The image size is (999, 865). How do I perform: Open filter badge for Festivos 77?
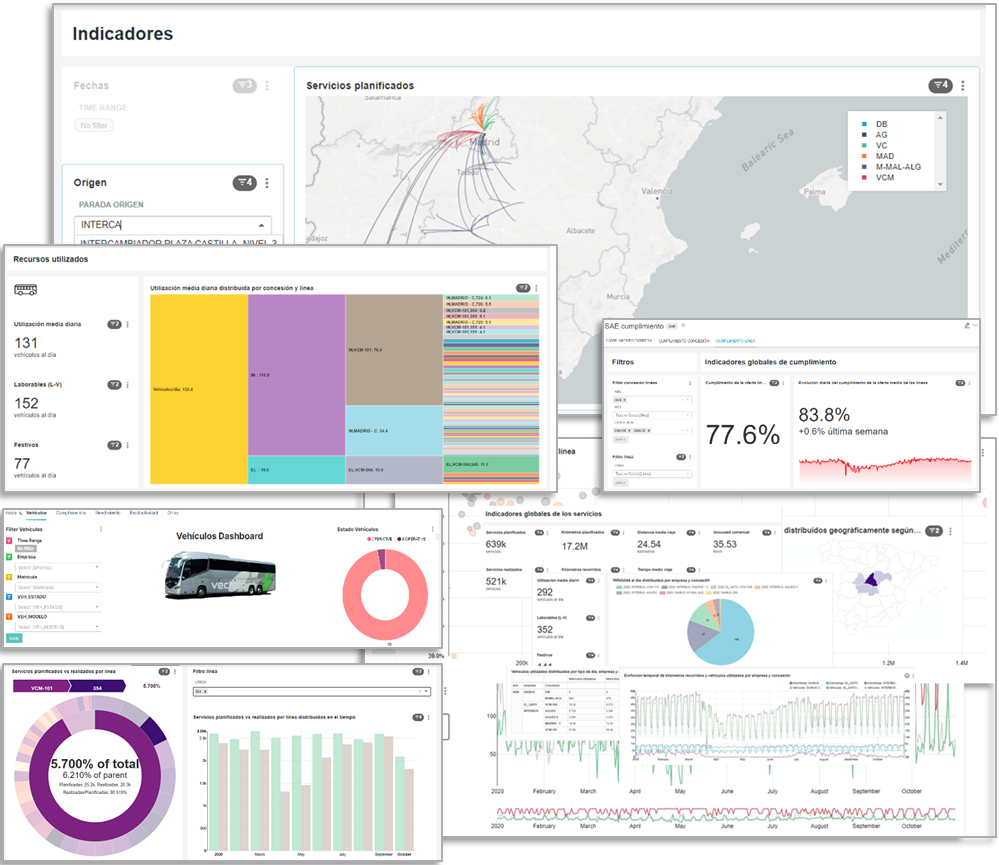click(x=114, y=445)
